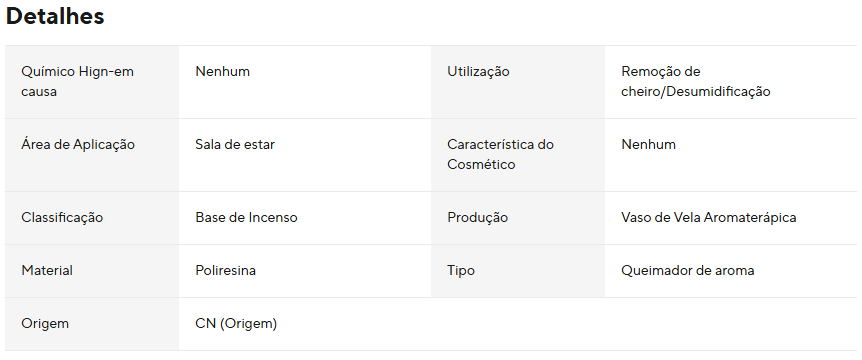
Task: Click the Queimador de aroma value
Action: (688, 270)
